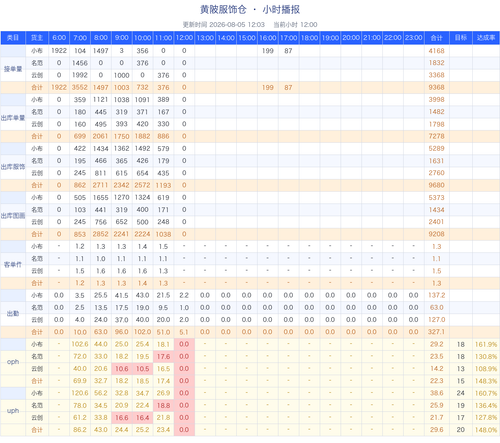Click the achievement rate 130.8%
The height and width of the screenshot is (443, 500).
pos(486,357)
